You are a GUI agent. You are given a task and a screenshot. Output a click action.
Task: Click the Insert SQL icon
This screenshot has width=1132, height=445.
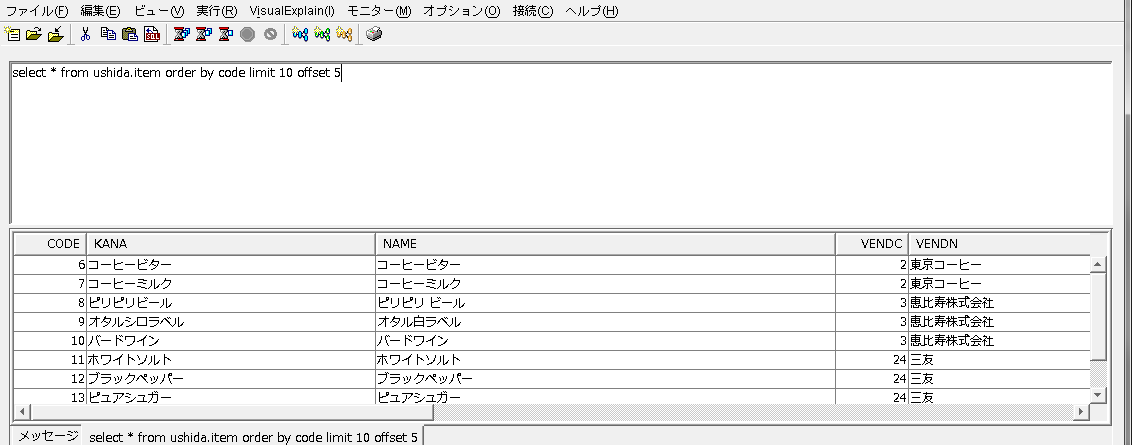pos(152,34)
